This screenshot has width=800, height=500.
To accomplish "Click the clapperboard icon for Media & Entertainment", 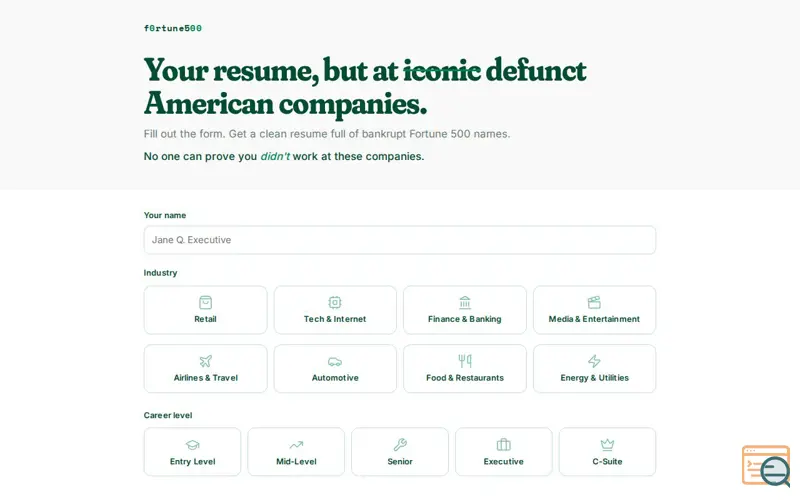I will coord(594,303).
